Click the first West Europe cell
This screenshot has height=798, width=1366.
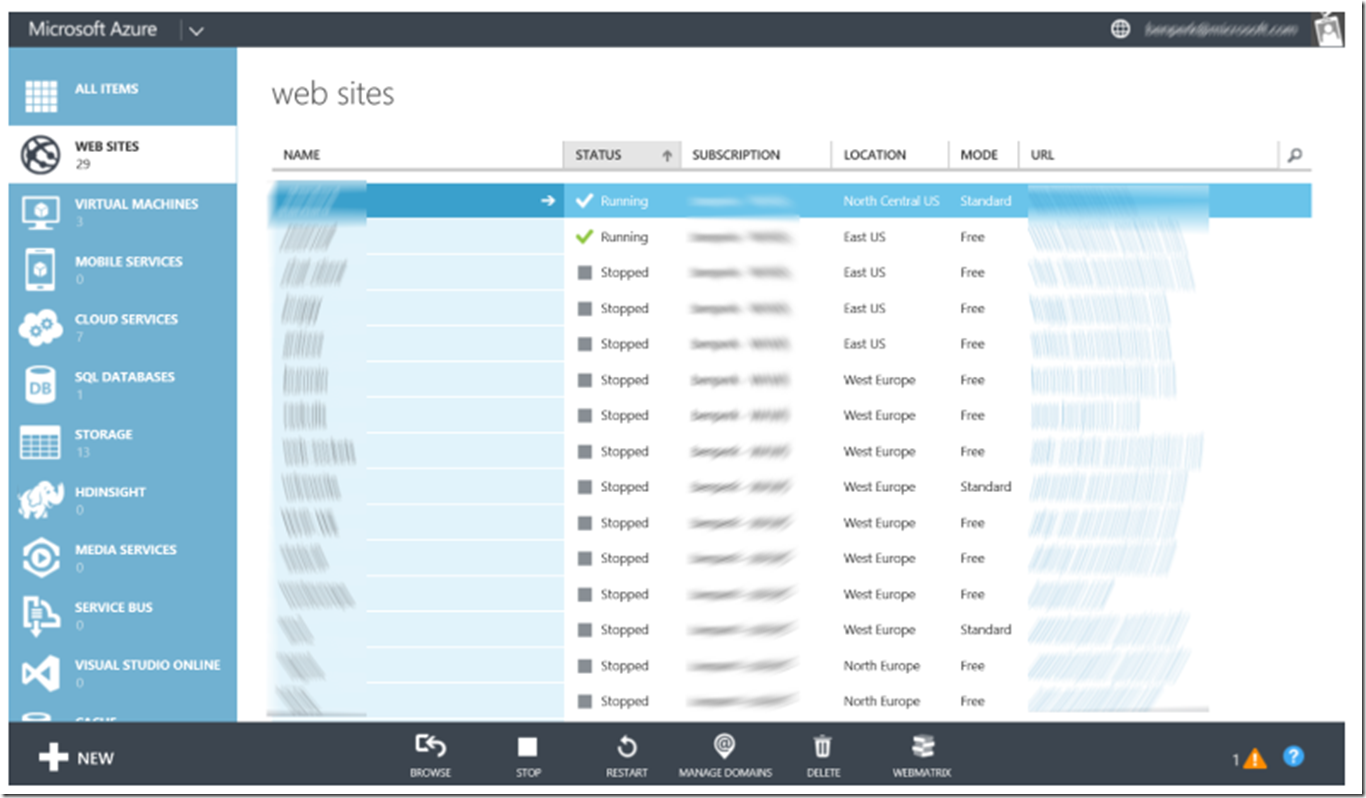(x=879, y=380)
